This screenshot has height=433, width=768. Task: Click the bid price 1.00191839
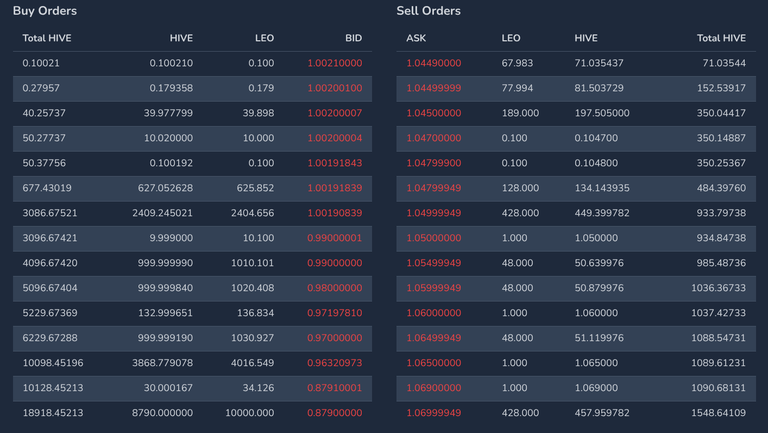(335, 188)
